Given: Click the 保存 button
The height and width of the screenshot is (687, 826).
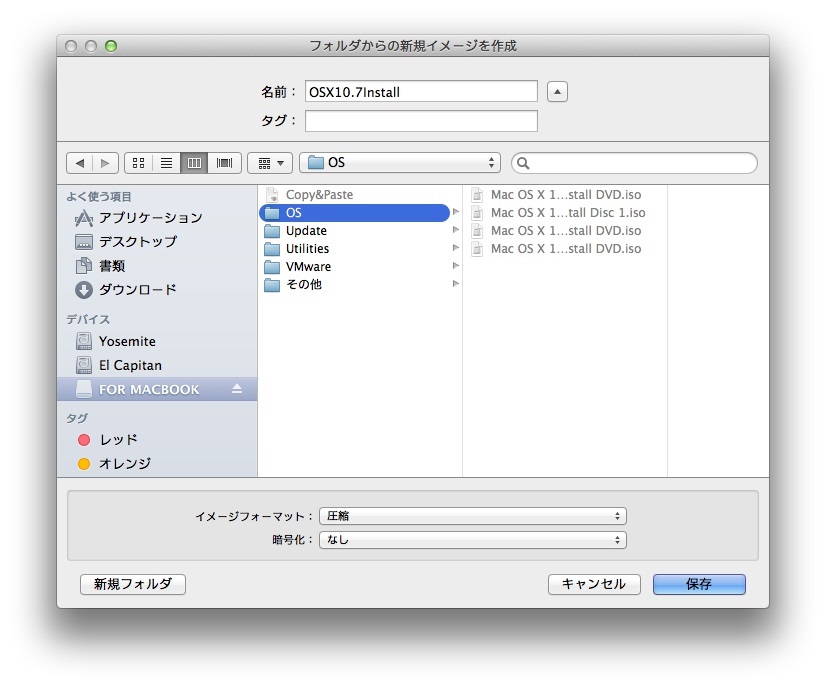Looking at the screenshot, I should point(699,584).
